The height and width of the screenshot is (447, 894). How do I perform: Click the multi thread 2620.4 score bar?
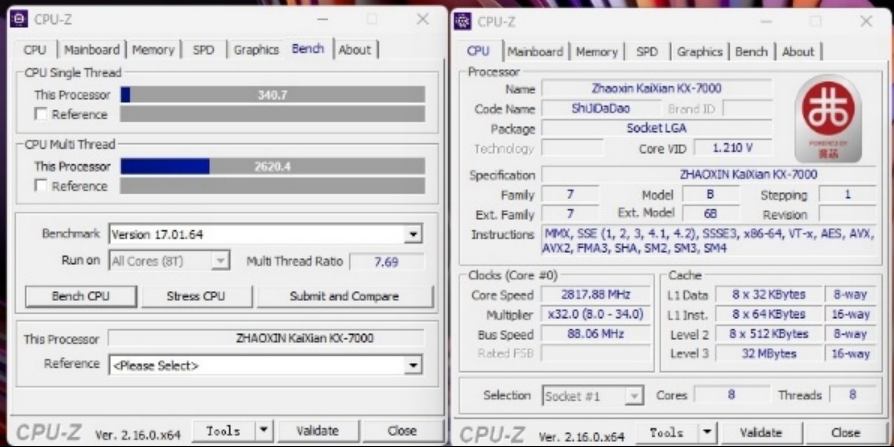(x=273, y=166)
